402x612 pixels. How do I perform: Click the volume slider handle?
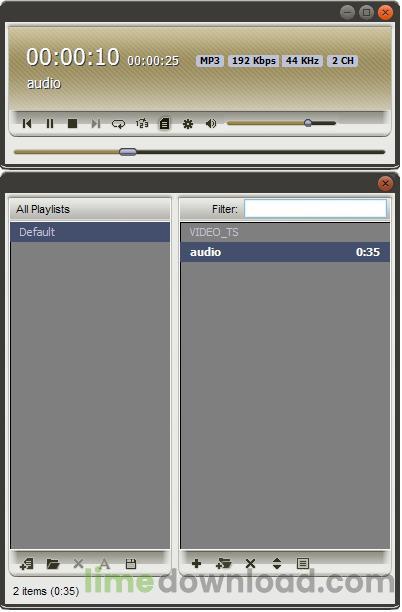[x=308, y=123]
